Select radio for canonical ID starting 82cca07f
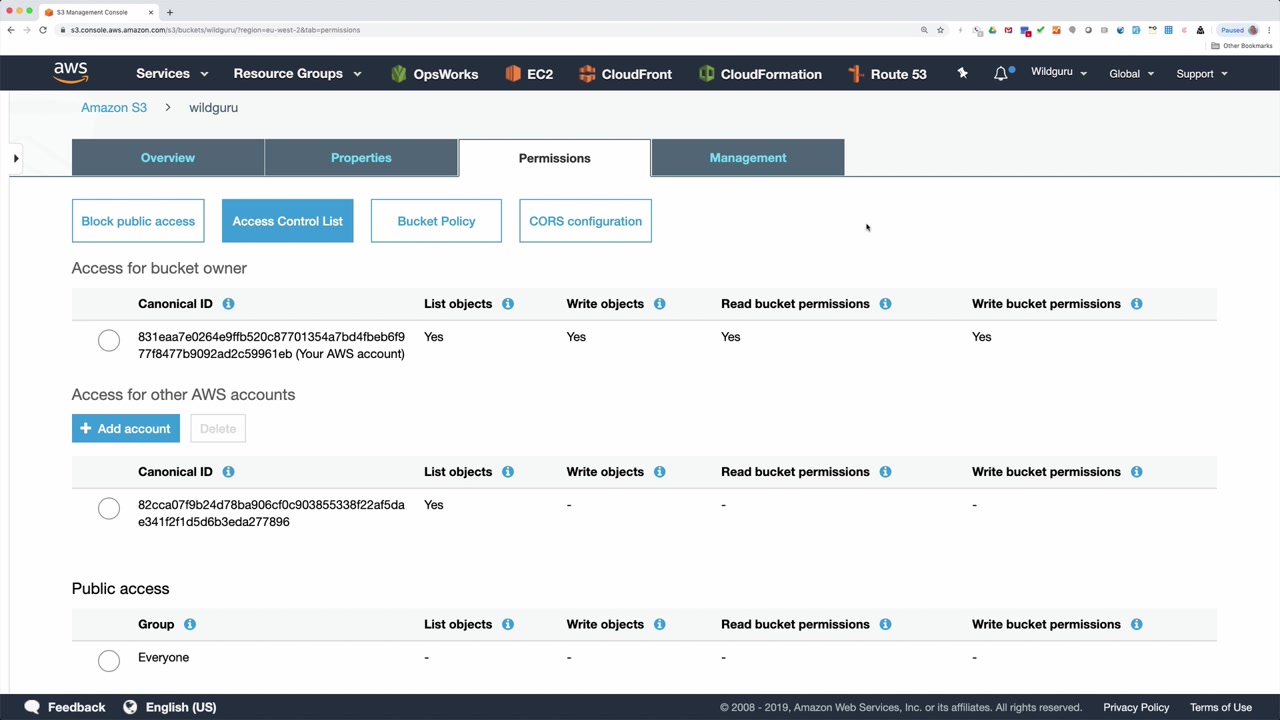The image size is (1280, 720). 109,508
